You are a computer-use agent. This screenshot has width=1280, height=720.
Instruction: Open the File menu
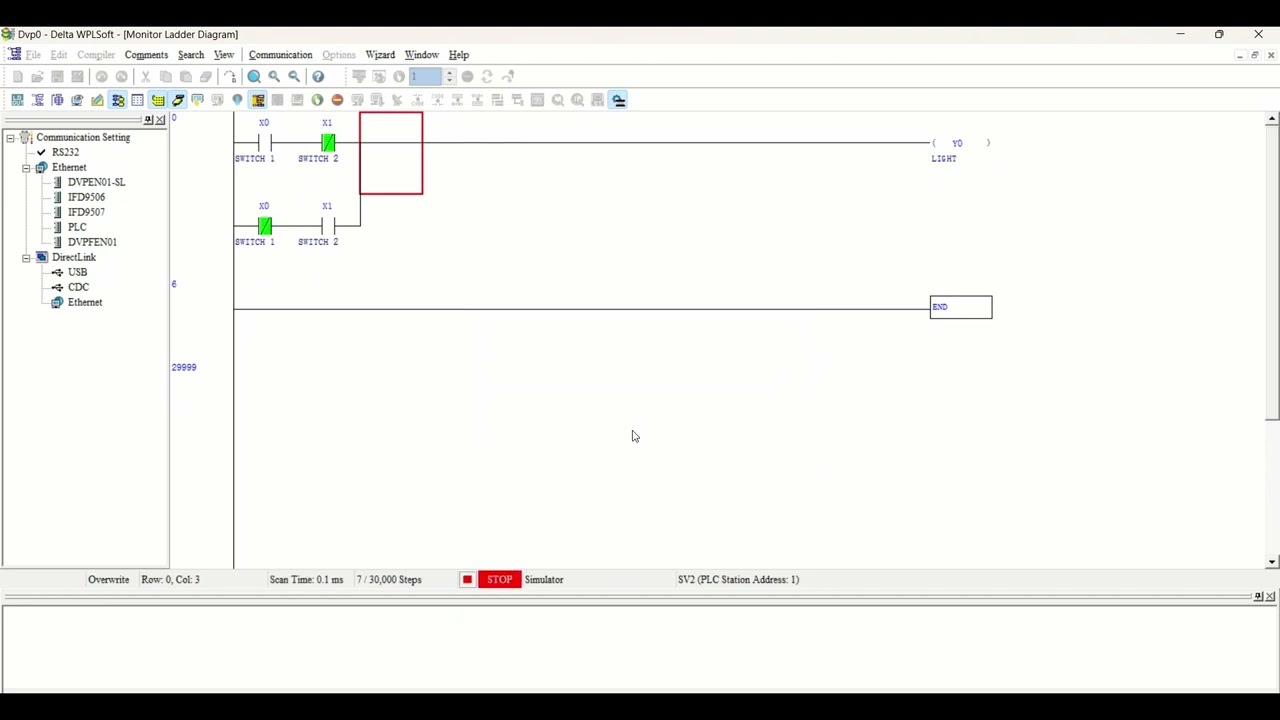33,55
